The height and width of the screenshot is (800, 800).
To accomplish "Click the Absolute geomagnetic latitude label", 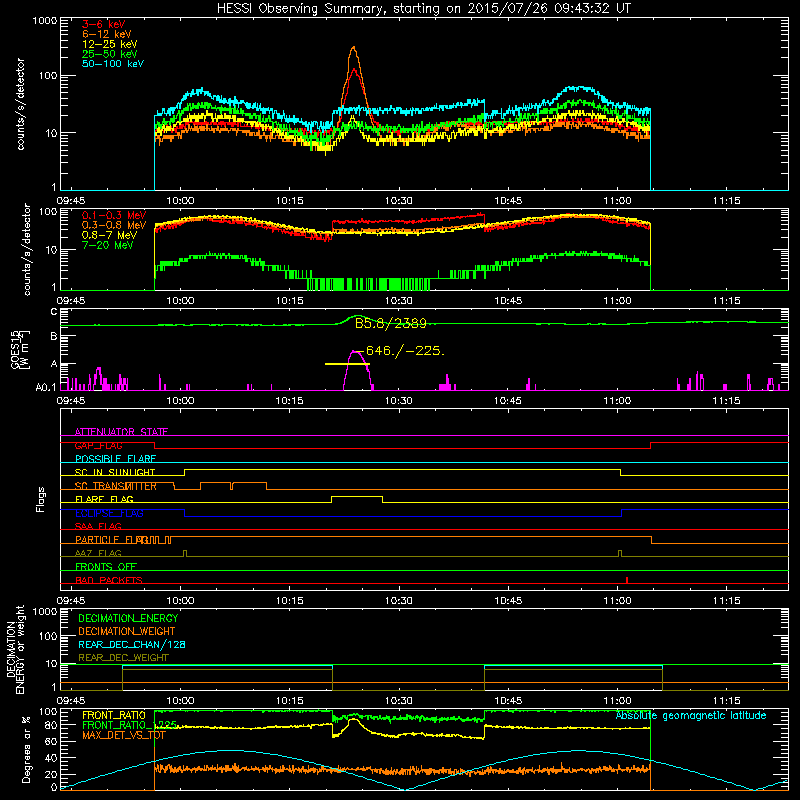I will click(691, 716).
